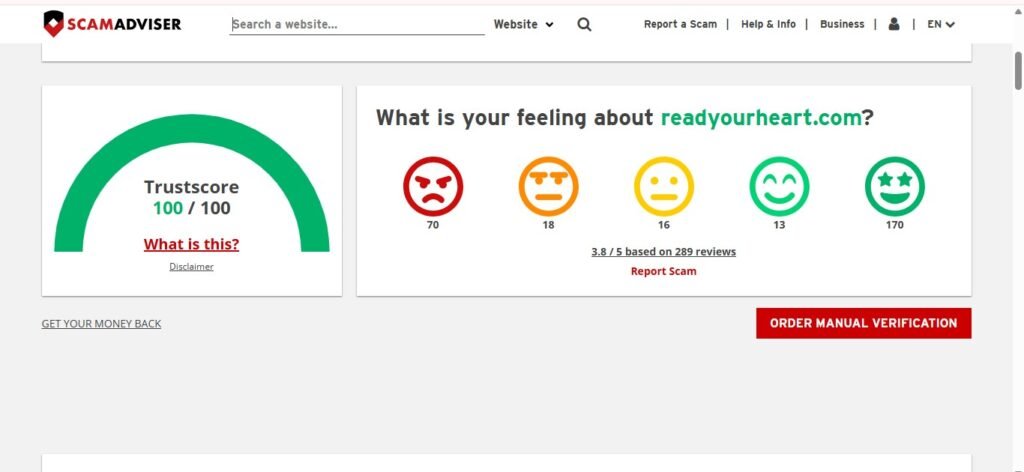Select the smiling green face rating
This screenshot has width=1024, height=472.
coord(779,187)
